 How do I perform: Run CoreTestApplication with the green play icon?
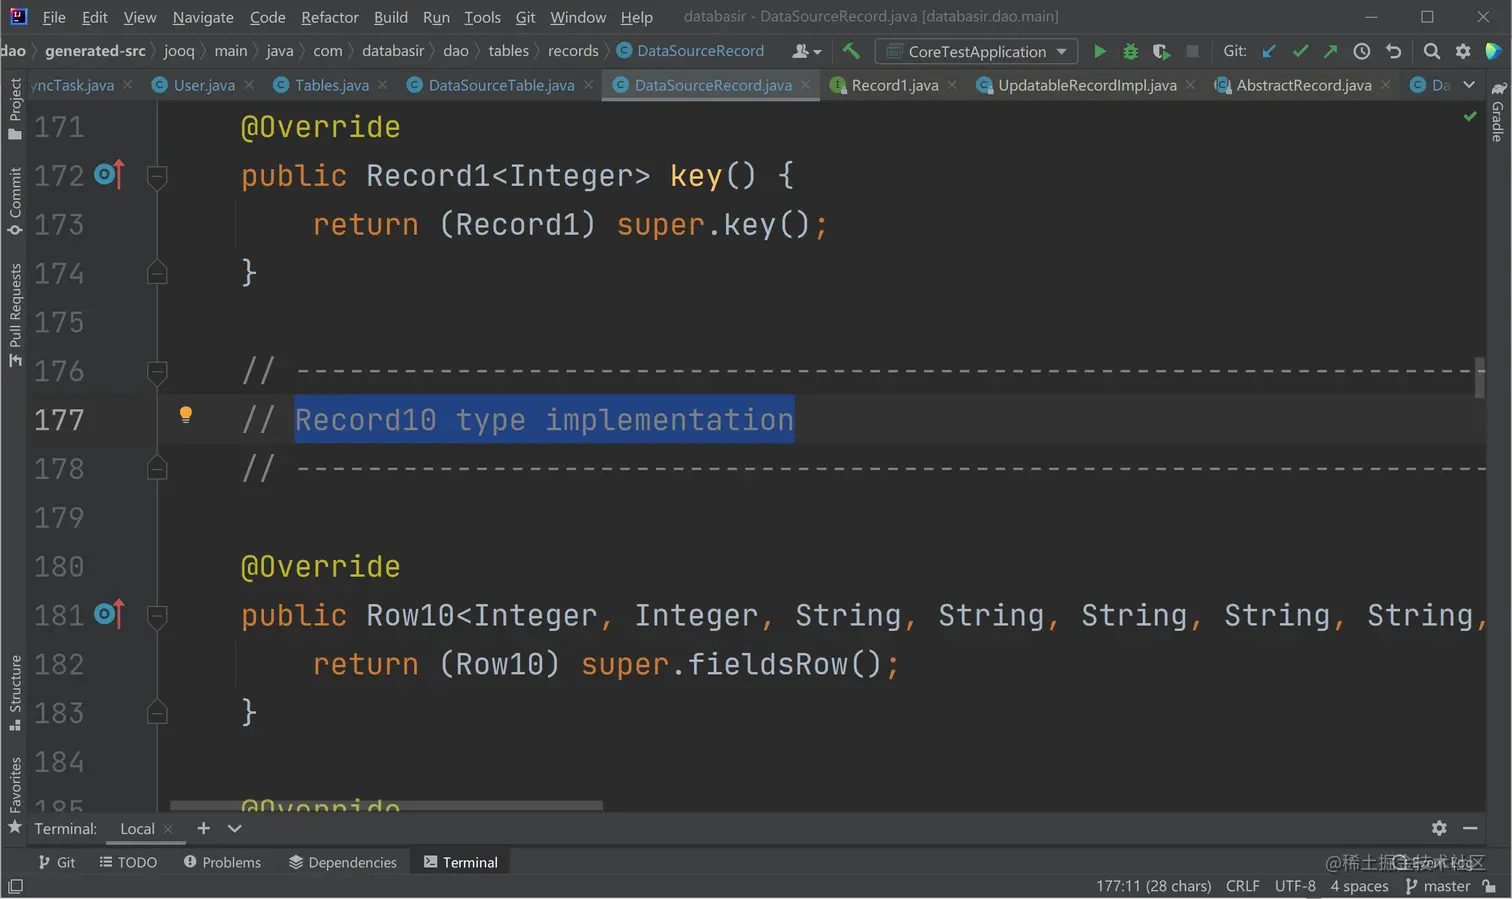[x=1099, y=51]
